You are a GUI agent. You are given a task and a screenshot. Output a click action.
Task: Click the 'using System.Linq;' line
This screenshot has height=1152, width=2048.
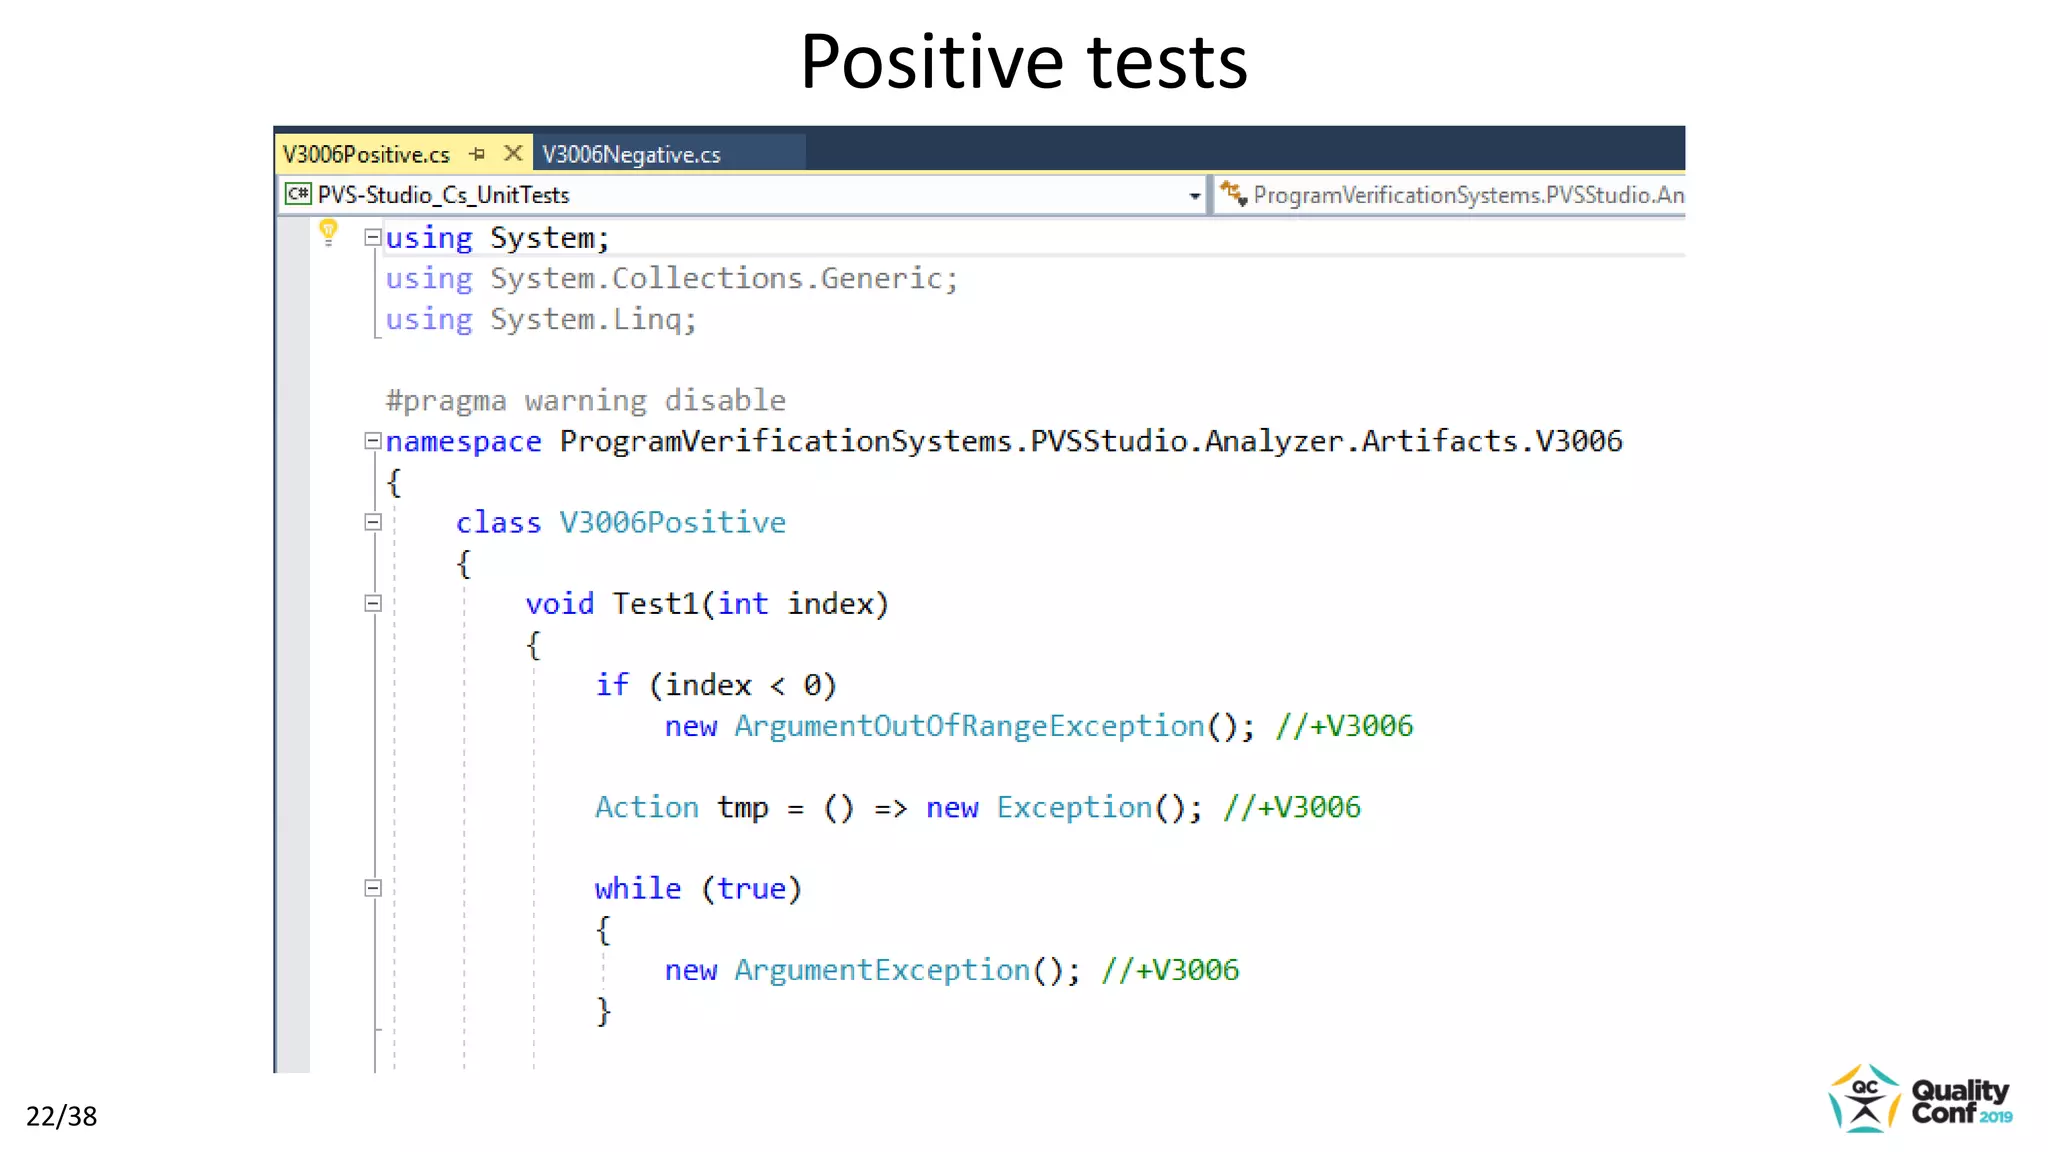tap(541, 319)
